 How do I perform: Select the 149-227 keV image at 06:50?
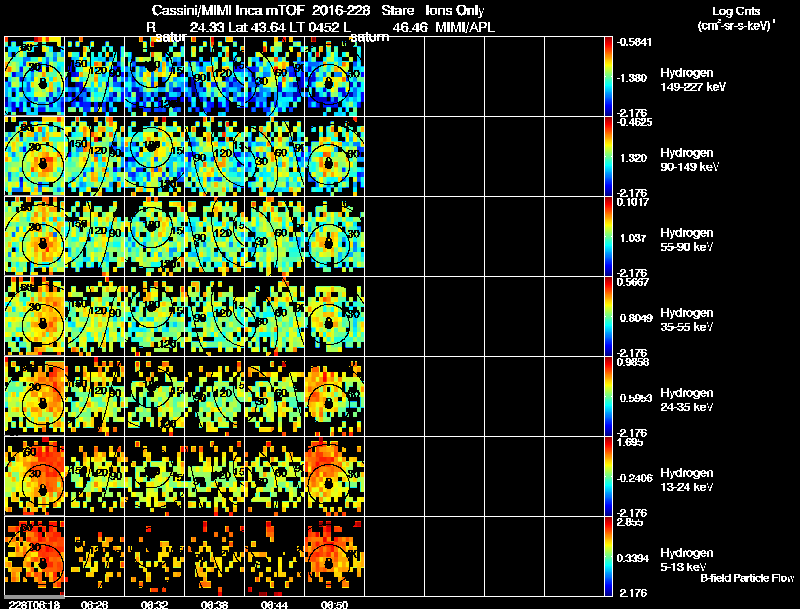tap(335, 77)
